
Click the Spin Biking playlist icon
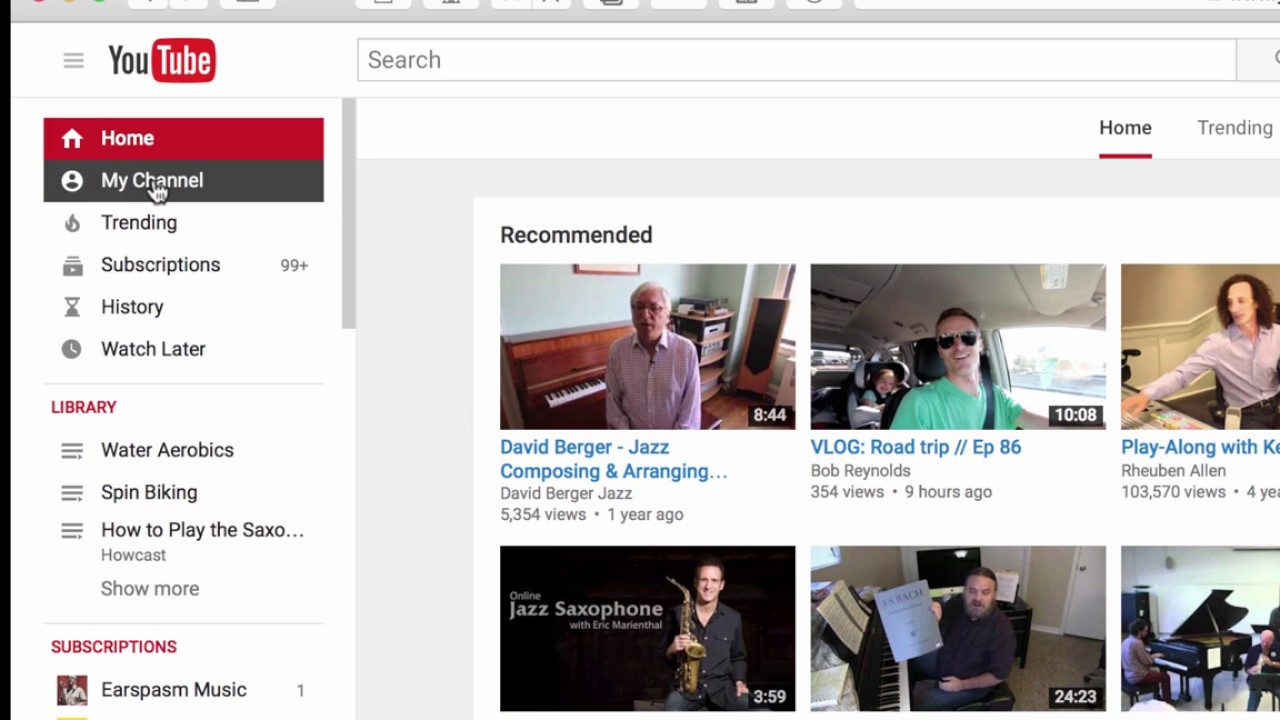pos(72,492)
